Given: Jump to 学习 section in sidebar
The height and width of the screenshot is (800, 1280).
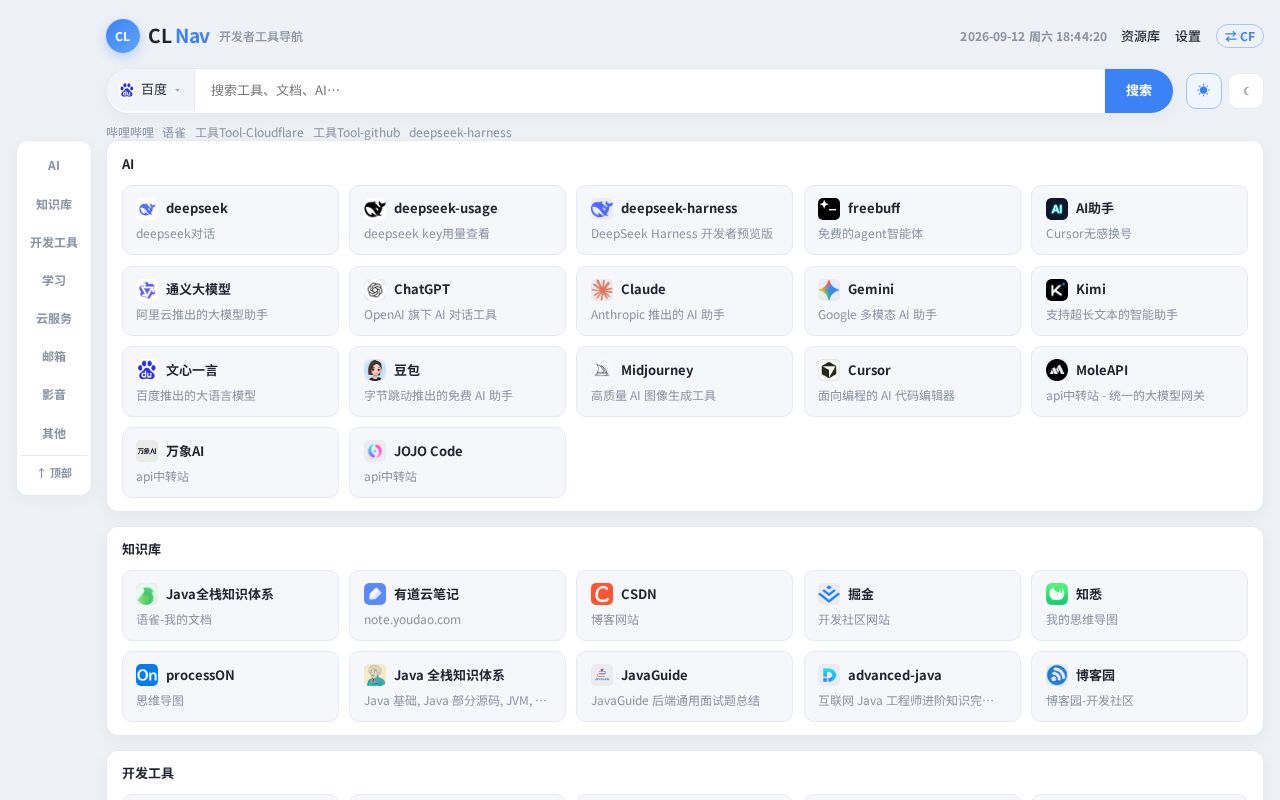Looking at the screenshot, I should [54, 280].
